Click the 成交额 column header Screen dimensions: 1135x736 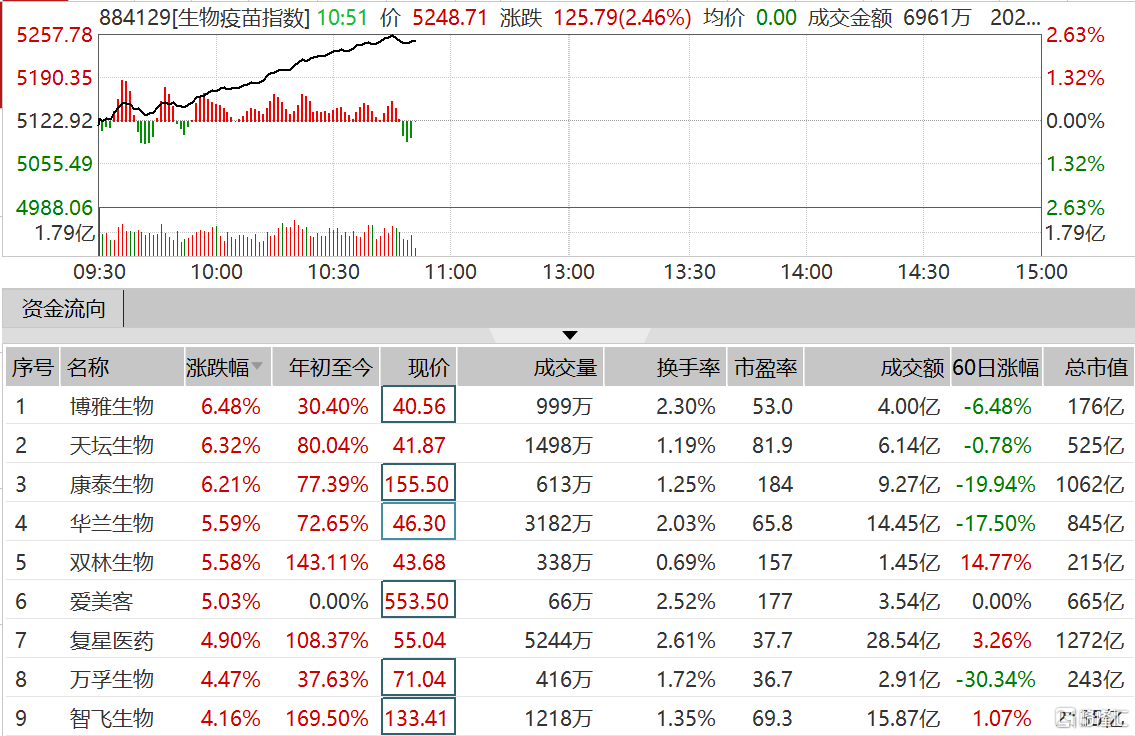coord(877,368)
